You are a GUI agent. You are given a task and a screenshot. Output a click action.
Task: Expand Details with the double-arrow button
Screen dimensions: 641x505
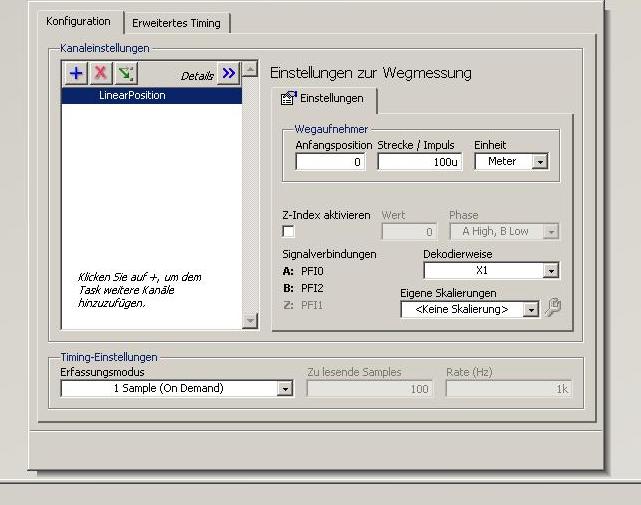coord(228,74)
